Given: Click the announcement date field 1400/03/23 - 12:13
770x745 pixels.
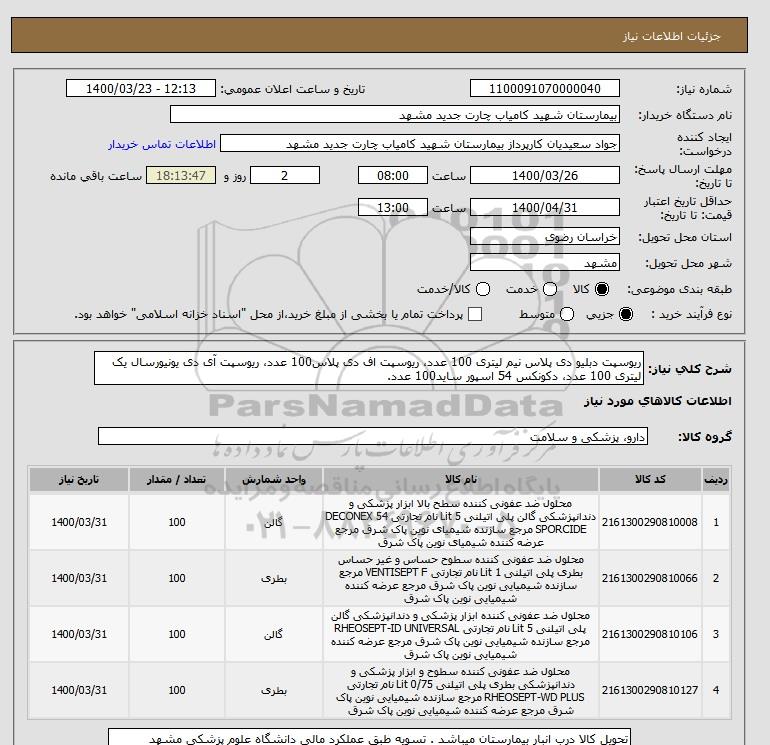Looking at the screenshot, I should pyautogui.click(x=141, y=89).
